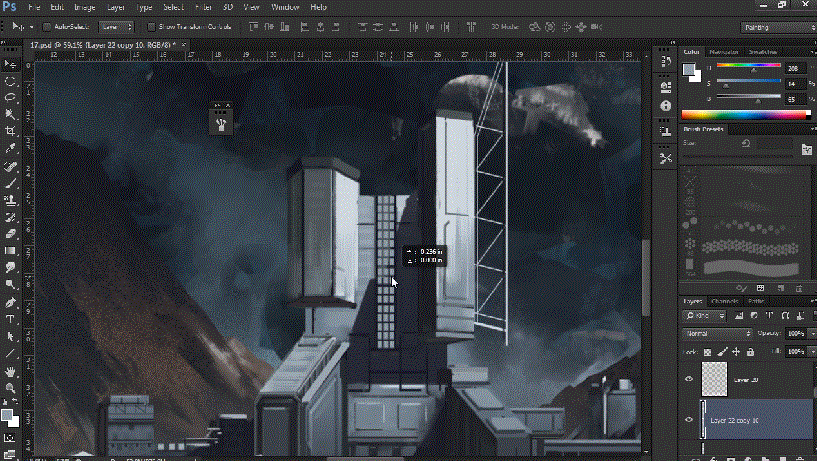Open the Auto-Select Layer dropdown
The image size is (817, 461).
click(116, 27)
